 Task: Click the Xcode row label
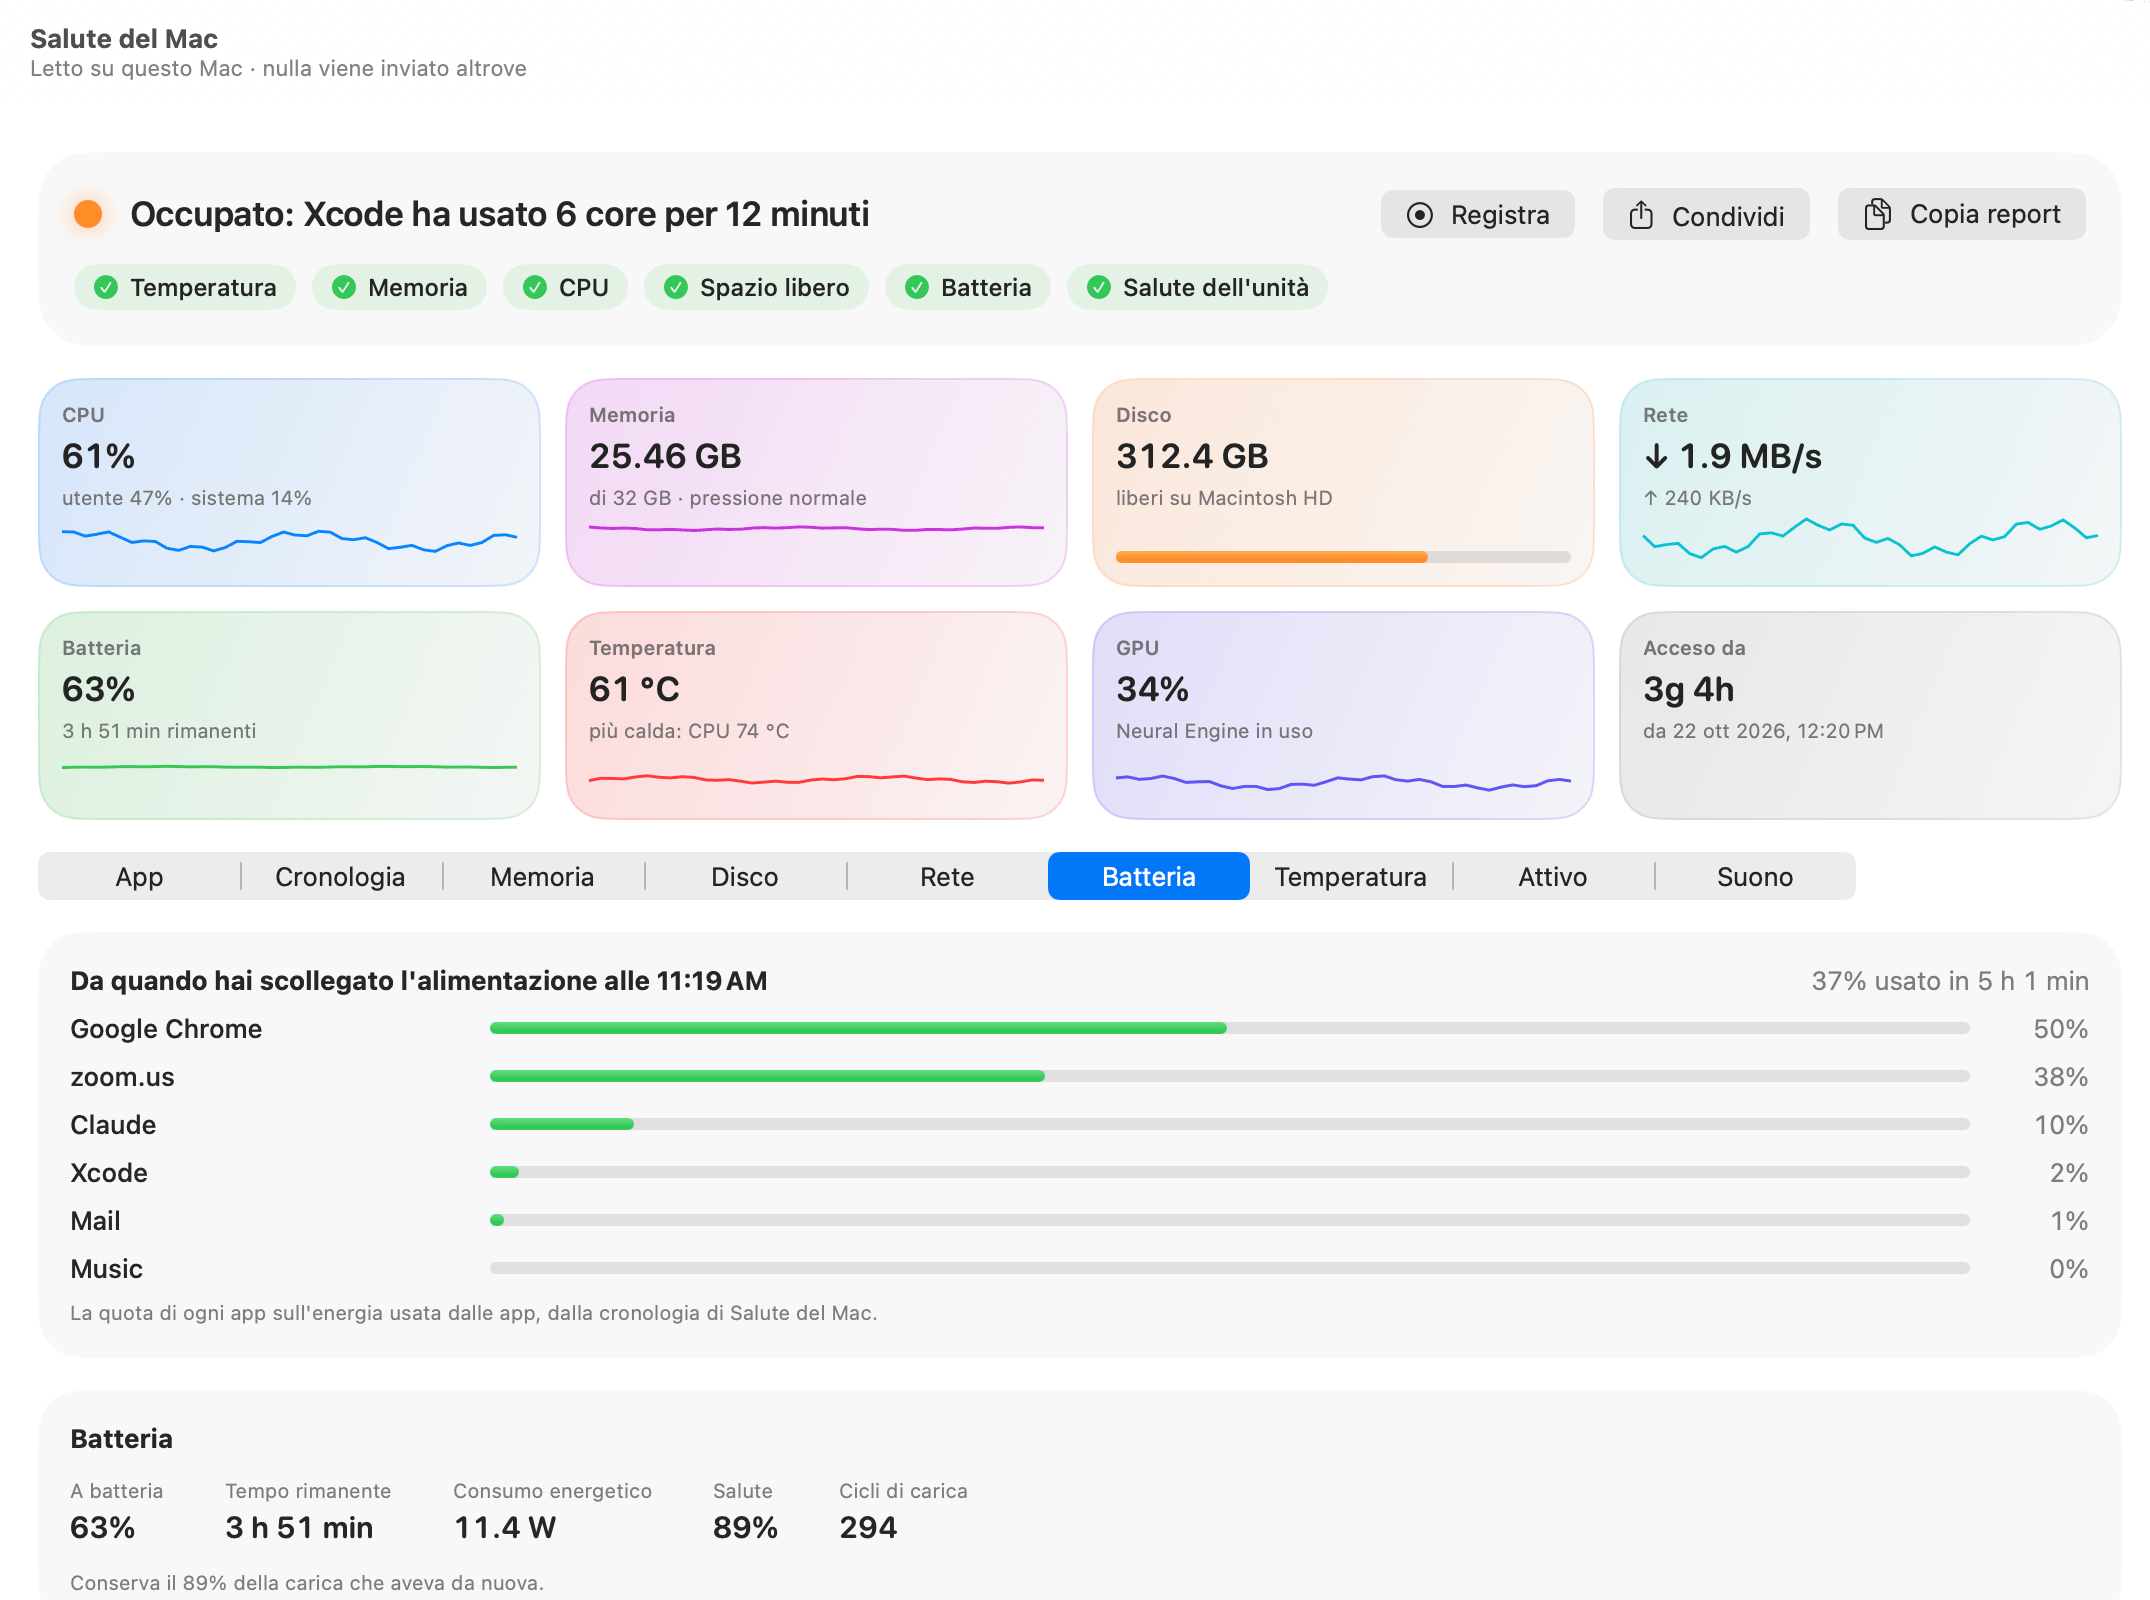(x=109, y=1173)
